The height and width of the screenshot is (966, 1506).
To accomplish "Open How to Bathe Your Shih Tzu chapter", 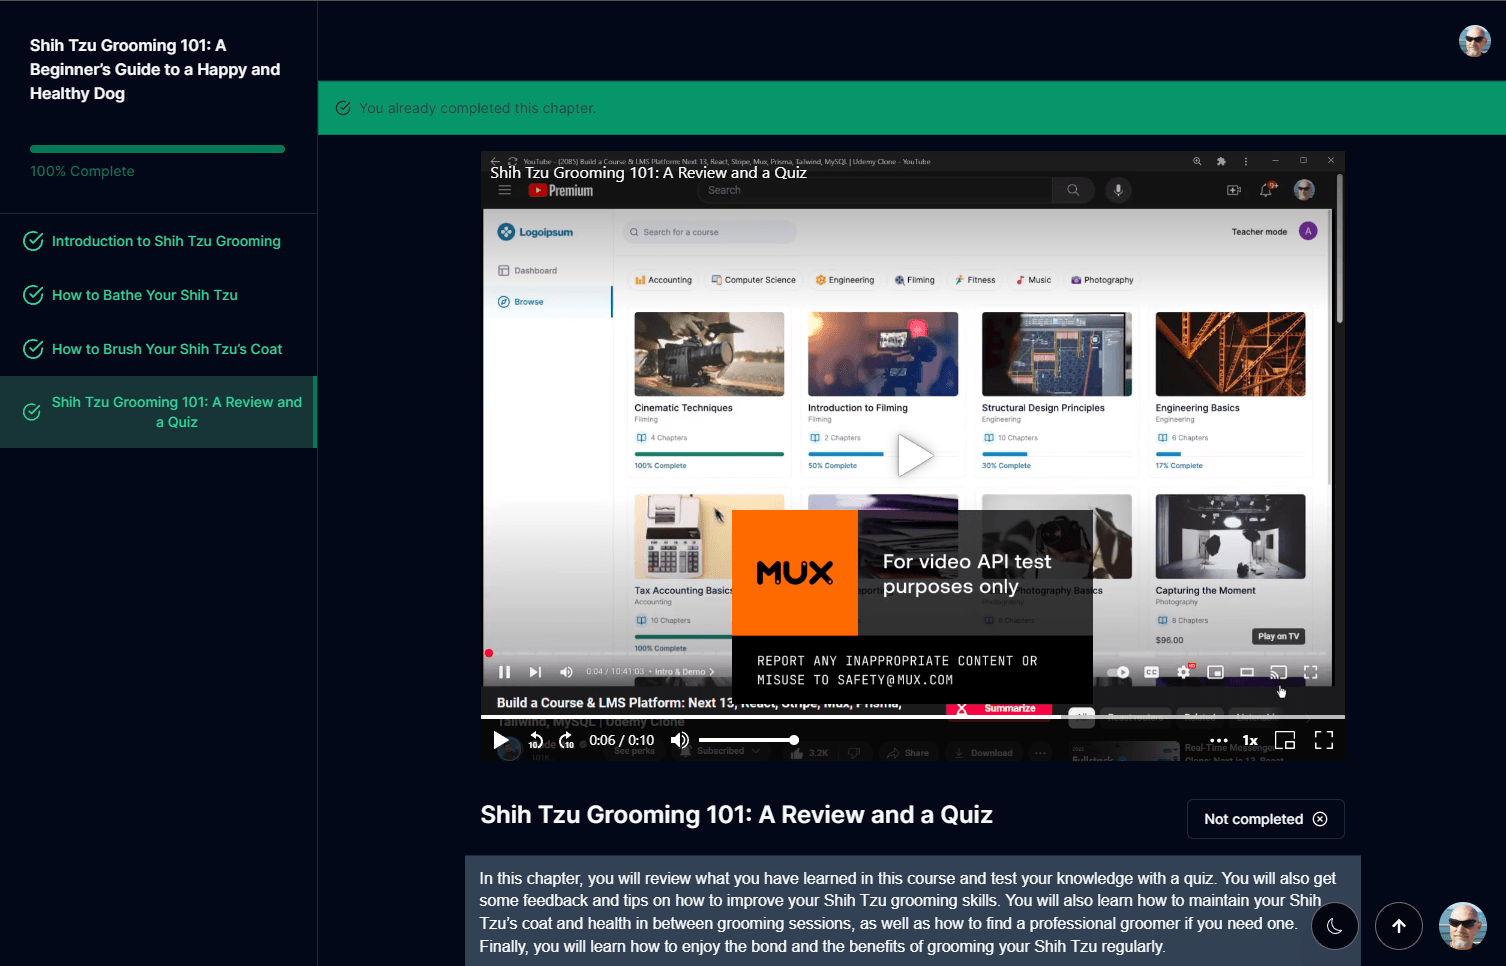I will coord(159,295).
